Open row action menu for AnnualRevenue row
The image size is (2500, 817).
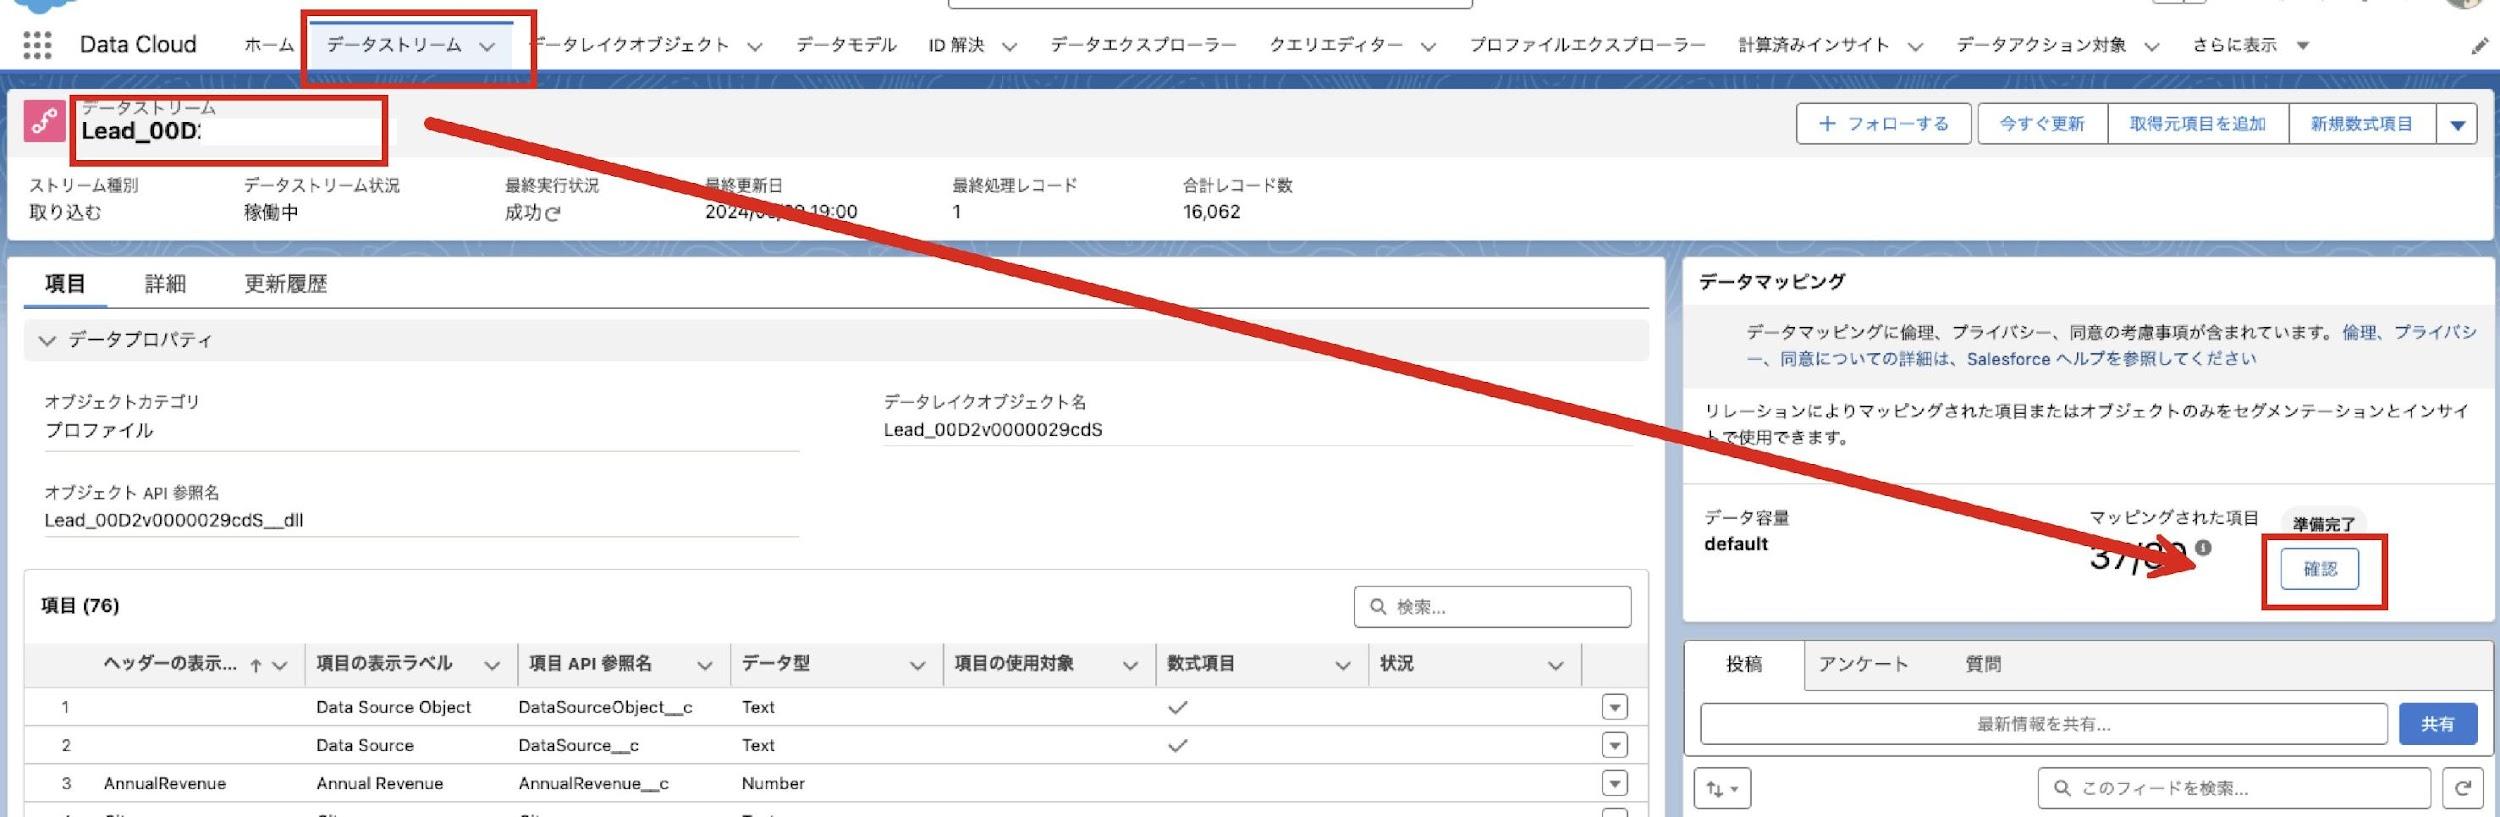tap(1614, 783)
